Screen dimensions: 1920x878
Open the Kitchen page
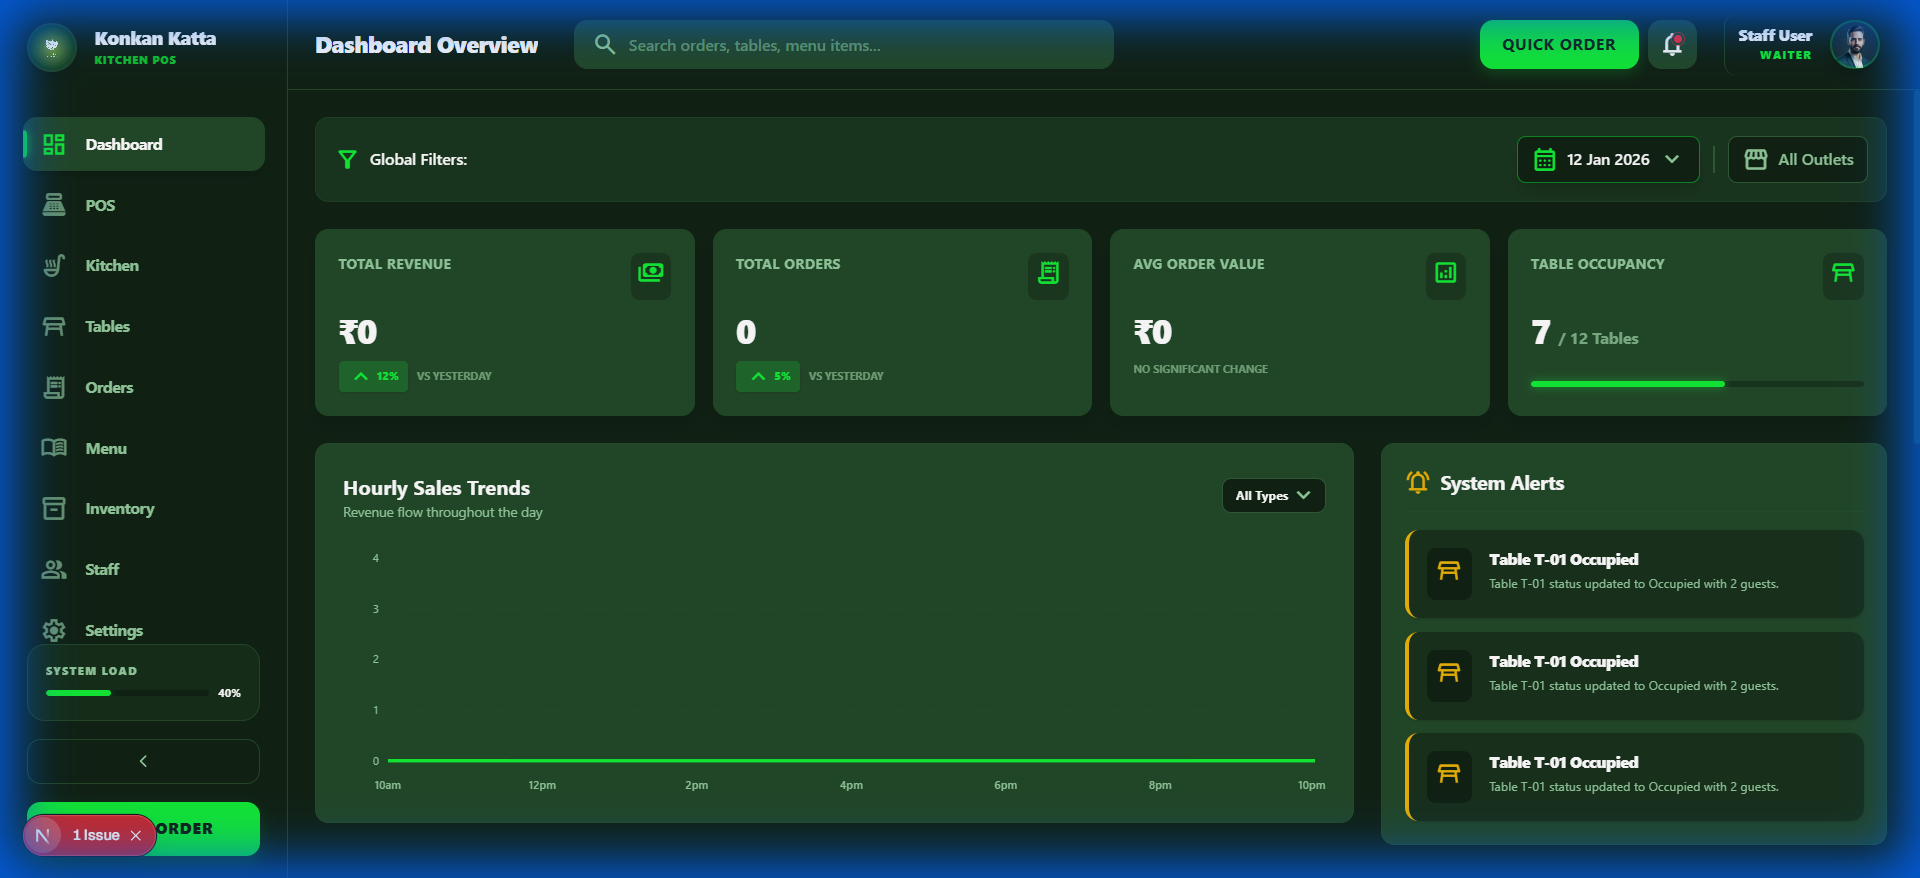pos(144,266)
